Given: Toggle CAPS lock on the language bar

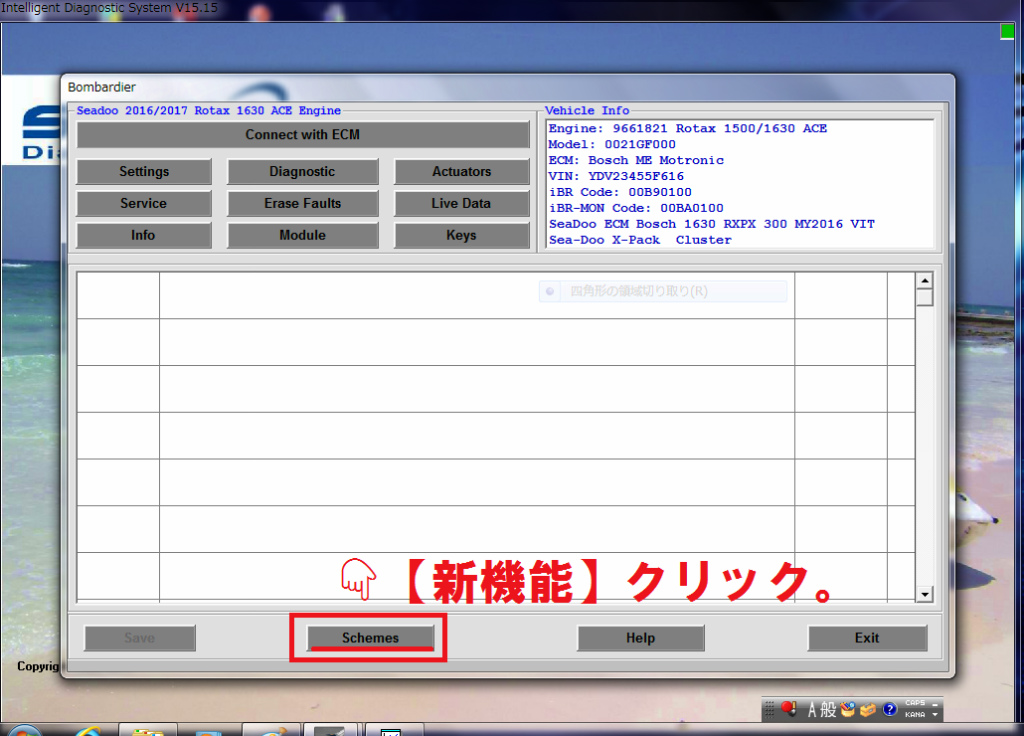Looking at the screenshot, I should (x=915, y=703).
